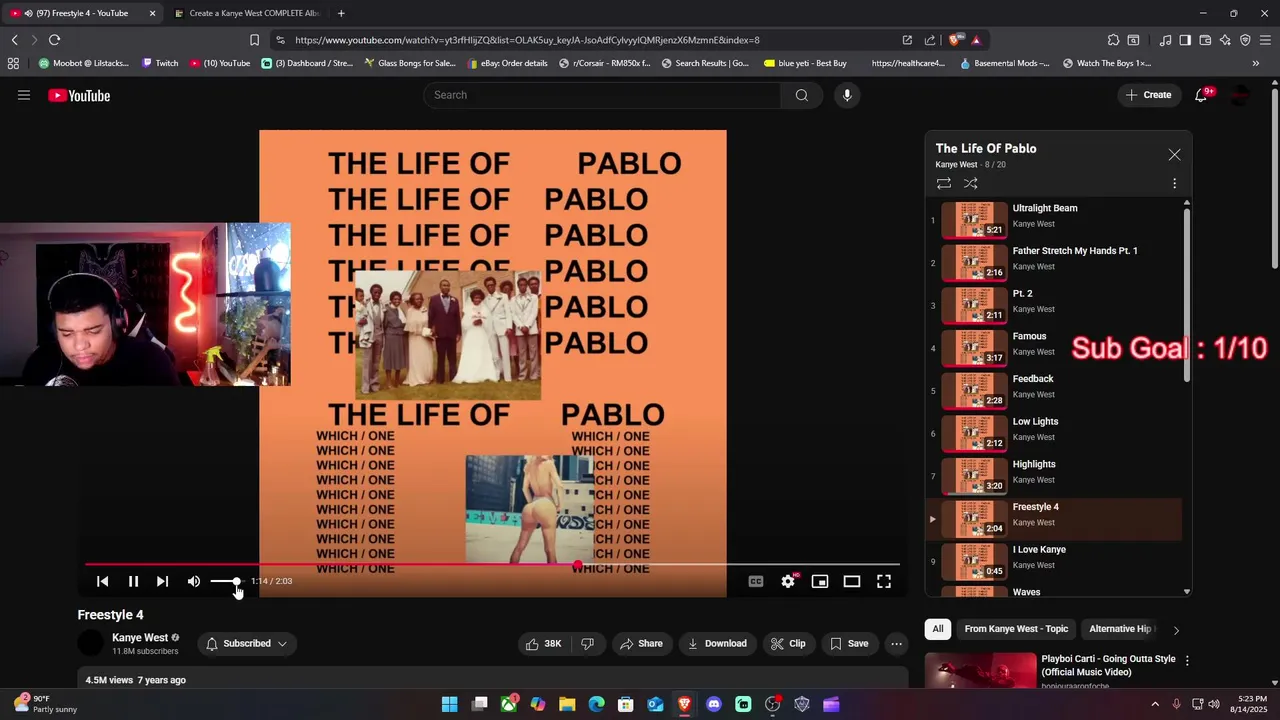Viewport: 1280px width, 720px height.
Task: Open a new browser tab
Action: pyautogui.click(x=341, y=13)
